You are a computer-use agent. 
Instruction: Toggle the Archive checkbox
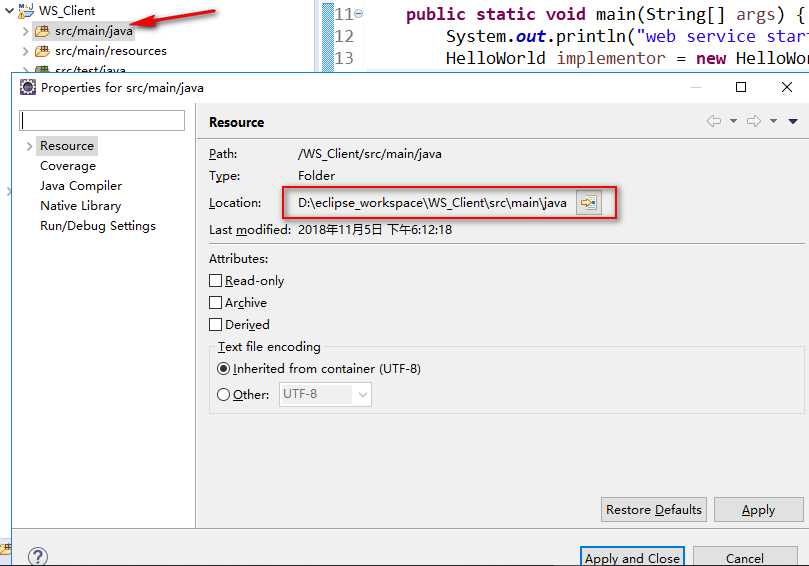tap(215, 302)
